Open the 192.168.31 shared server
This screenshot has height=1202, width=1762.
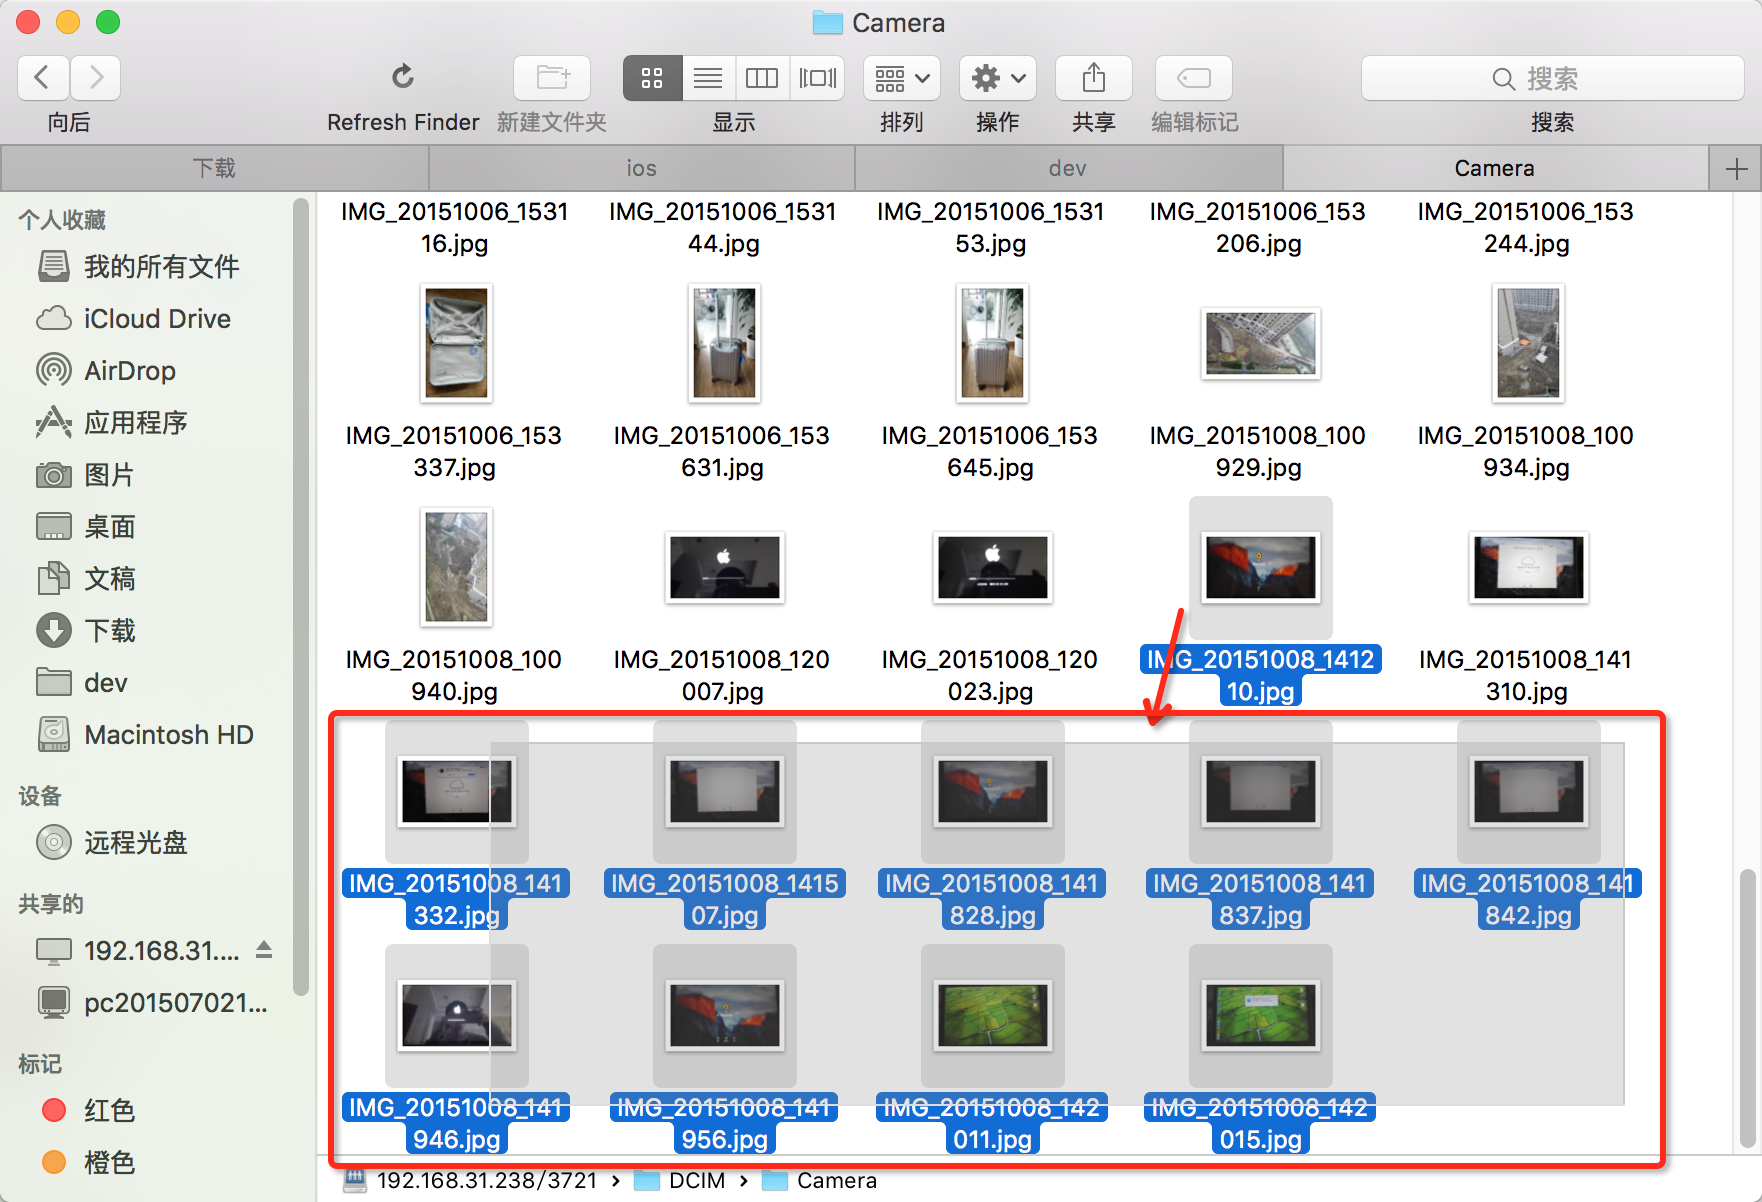pos(138,951)
